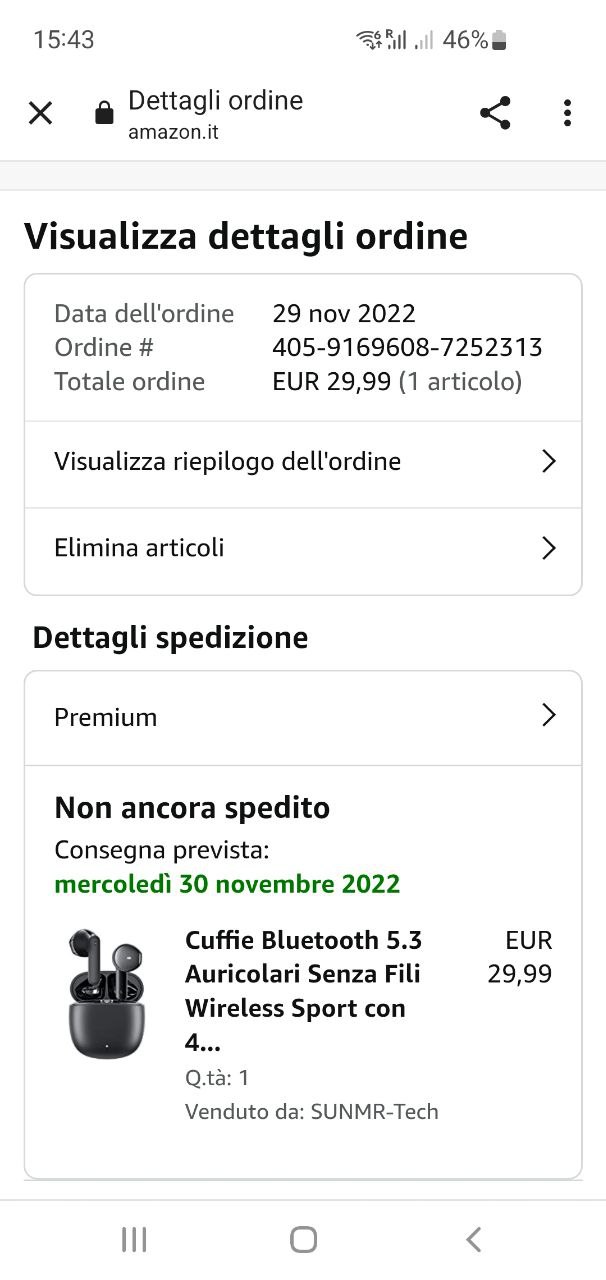The width and height of the screenshot is (606, 1280).
Task: Tap the Android home button
Action: click(x=303, y=1240)
